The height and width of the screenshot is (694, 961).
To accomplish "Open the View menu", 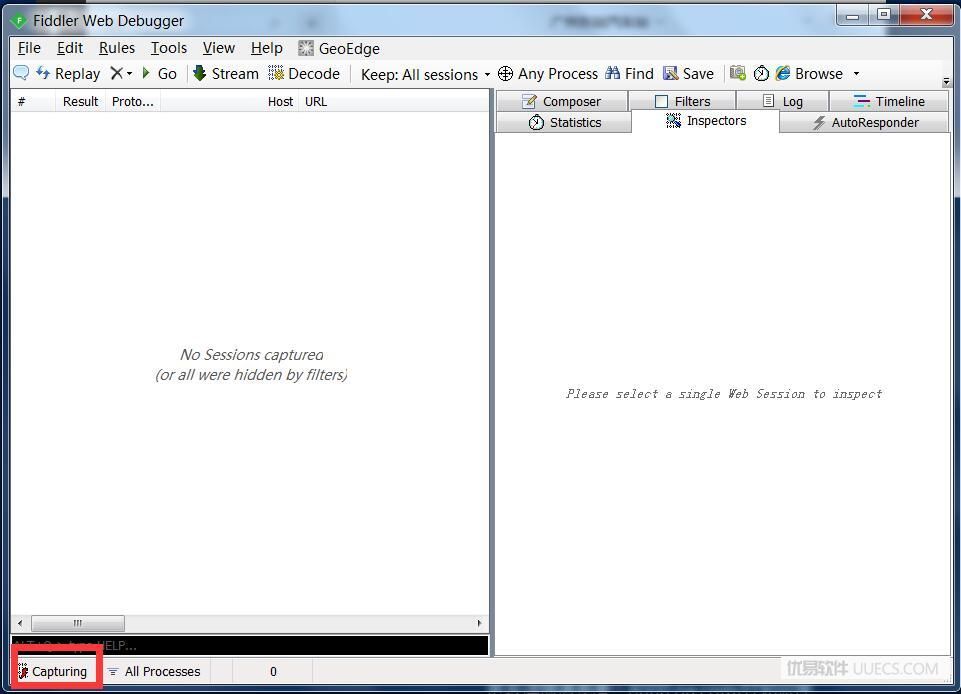I will 219,48.
